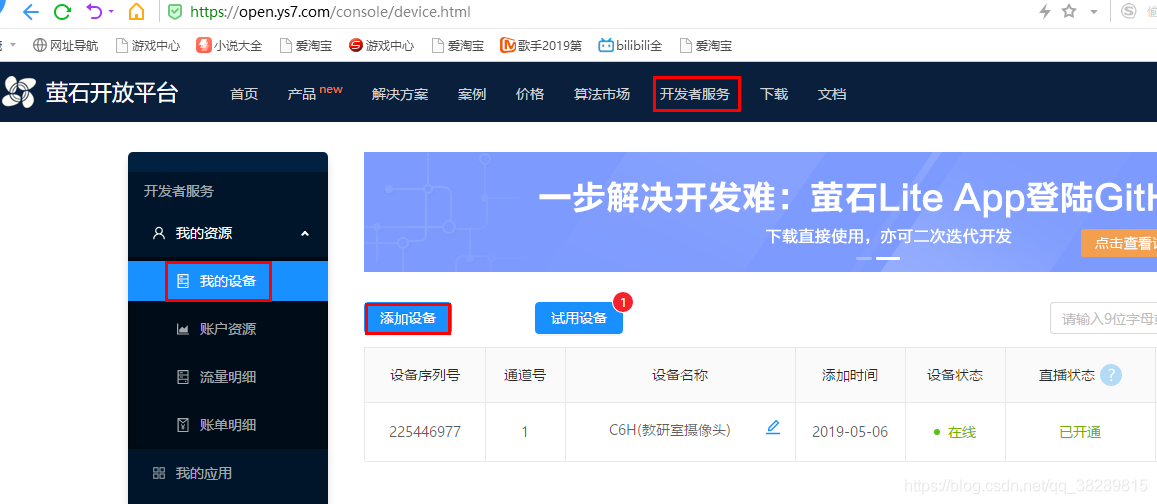Open 下载 navigation item
The height and width of the screenshot is (504, 1157).
coord(774,94)
